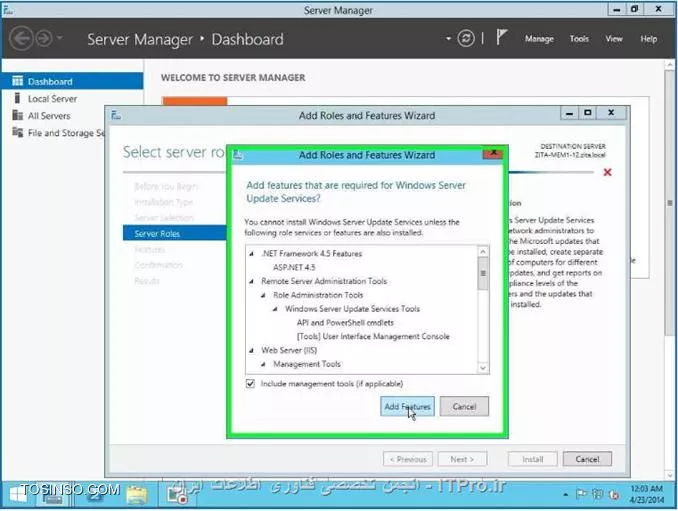Screen dimensions: 678x511
Task: Collapse Web Server (IIS) node
Action: tap(252, 351)
